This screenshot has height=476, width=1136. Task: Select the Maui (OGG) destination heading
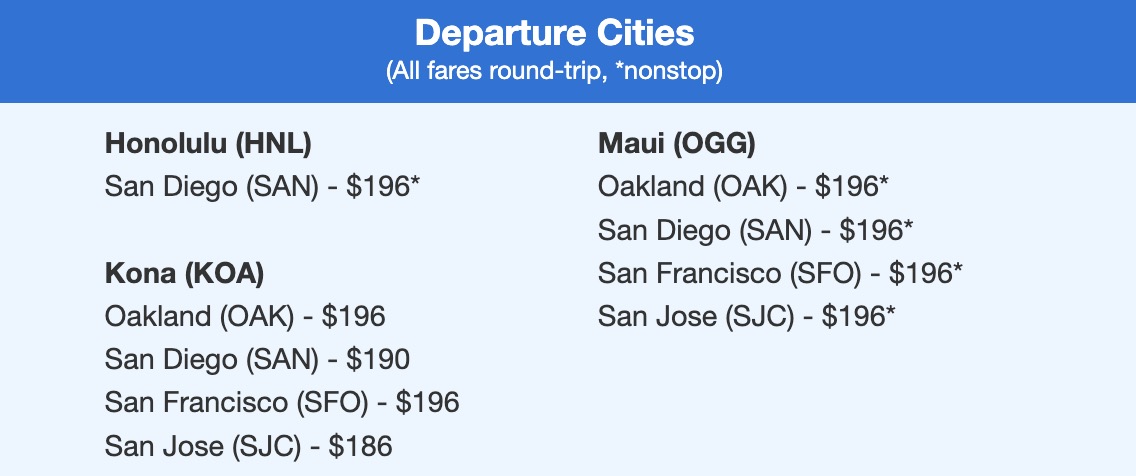click(x=676, y=144)
